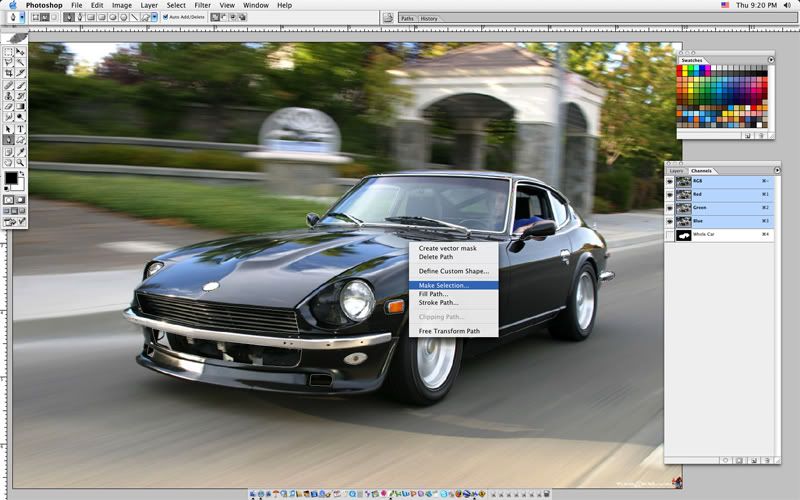
Task: Expand the shape options dropdown arrow
Action: [x=155, y=17]
